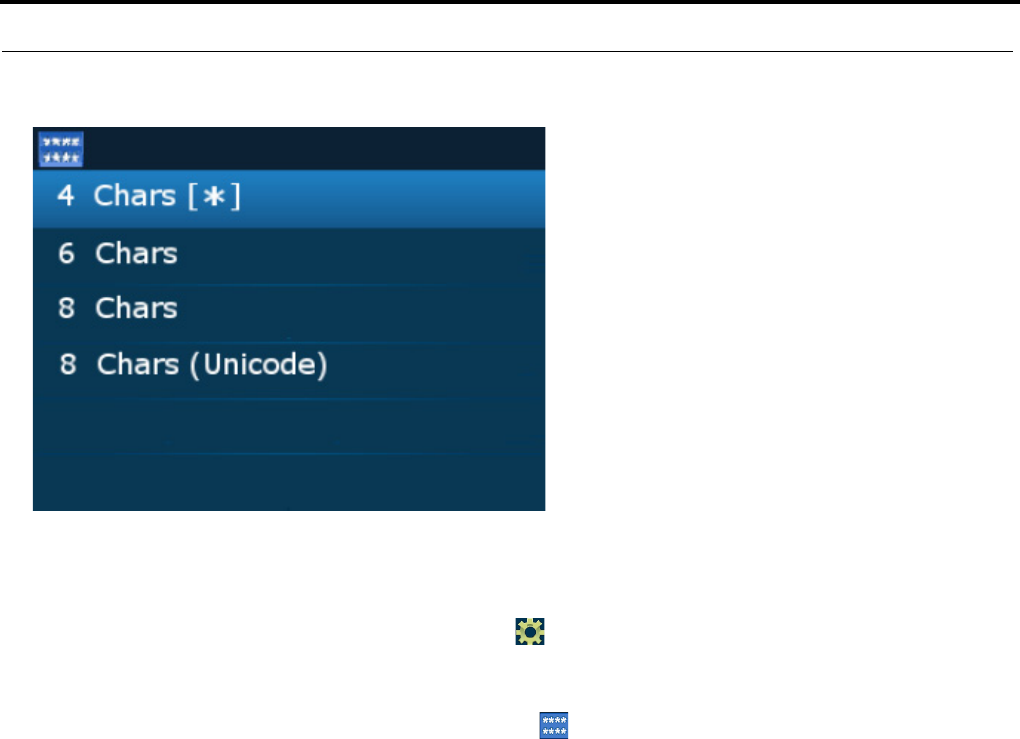Select 8 Chars (Unicode) entry

(x=289, y=366)
